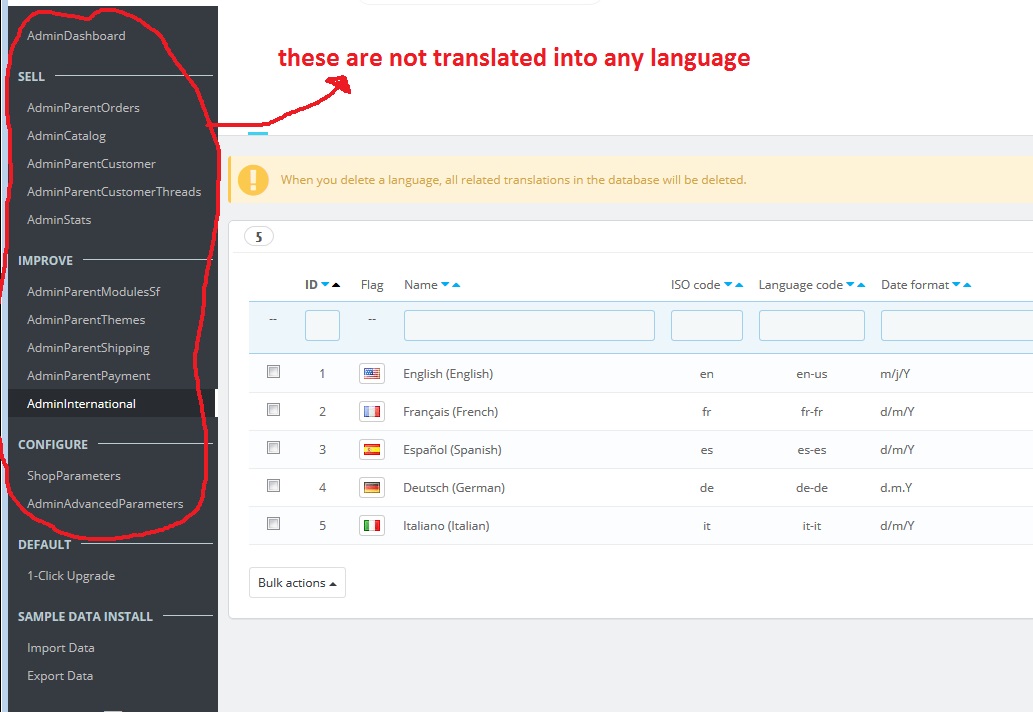
Task: Open ShopParameters under Configure
Action: (74, 476)
